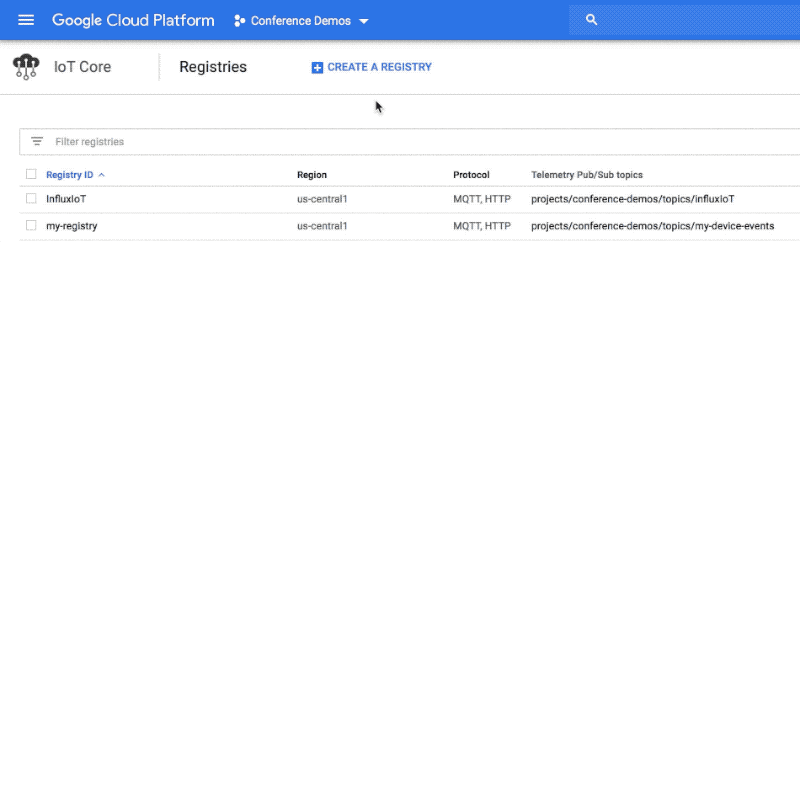
Task: Open the search bar magnifier icon
Action: 590,19
